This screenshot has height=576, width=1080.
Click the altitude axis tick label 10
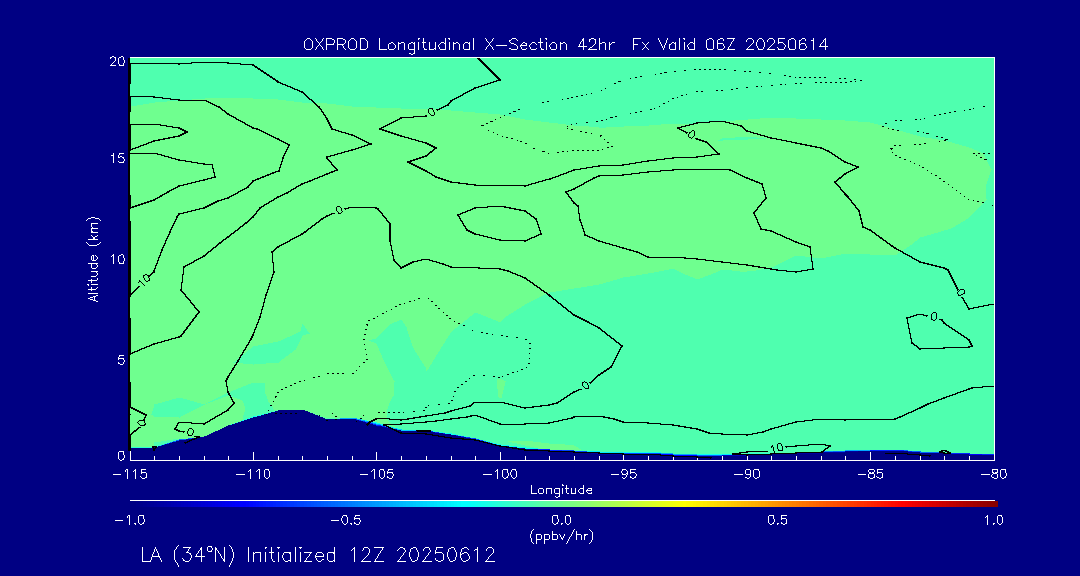coord(118,258)
